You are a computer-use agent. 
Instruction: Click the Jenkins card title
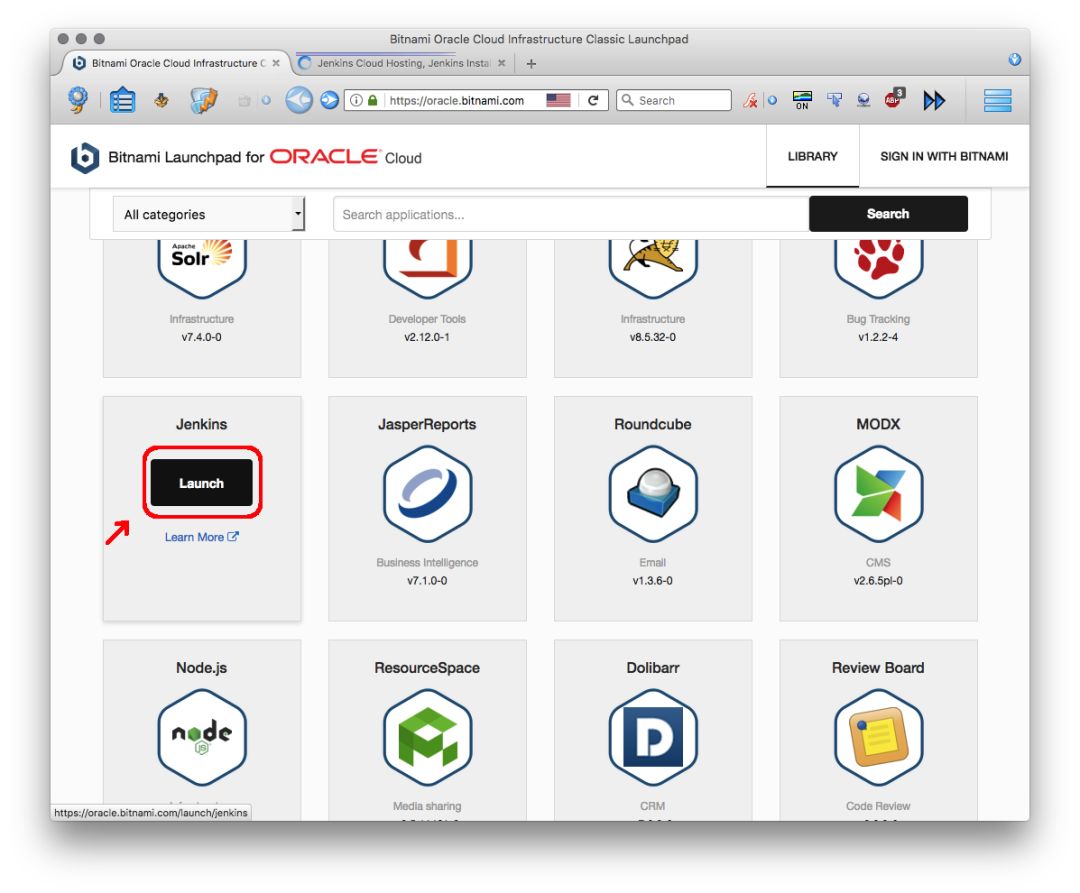(x=202, y=424)
